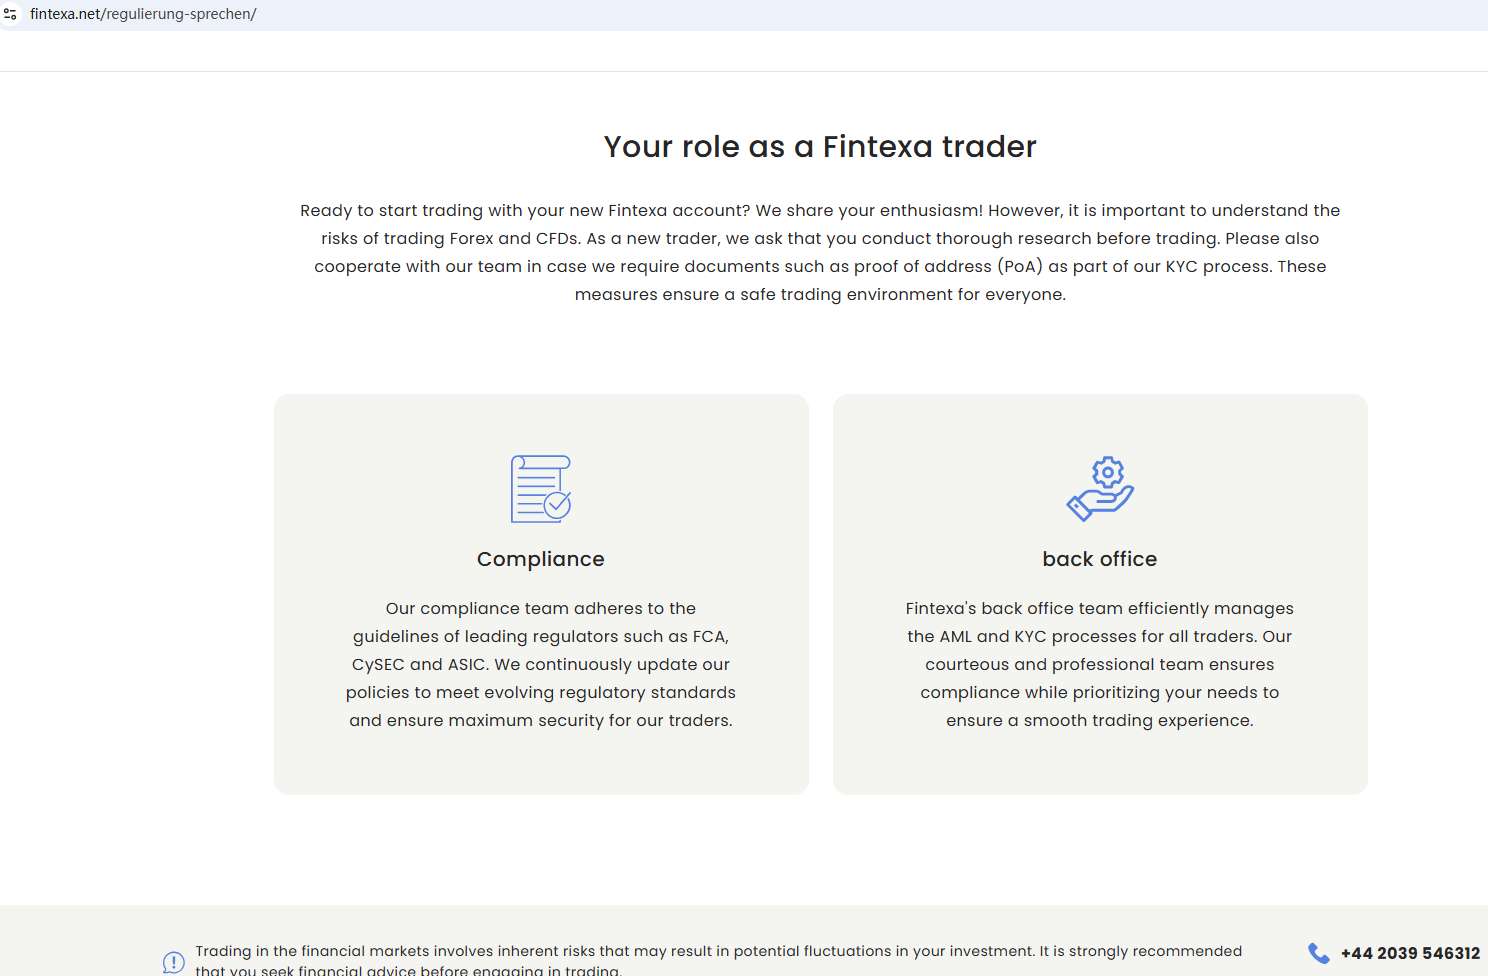This screenshot has width=1488, height=976.
Task: Click "ensure maximum security for our traders" text
Action: click(541, 720)
